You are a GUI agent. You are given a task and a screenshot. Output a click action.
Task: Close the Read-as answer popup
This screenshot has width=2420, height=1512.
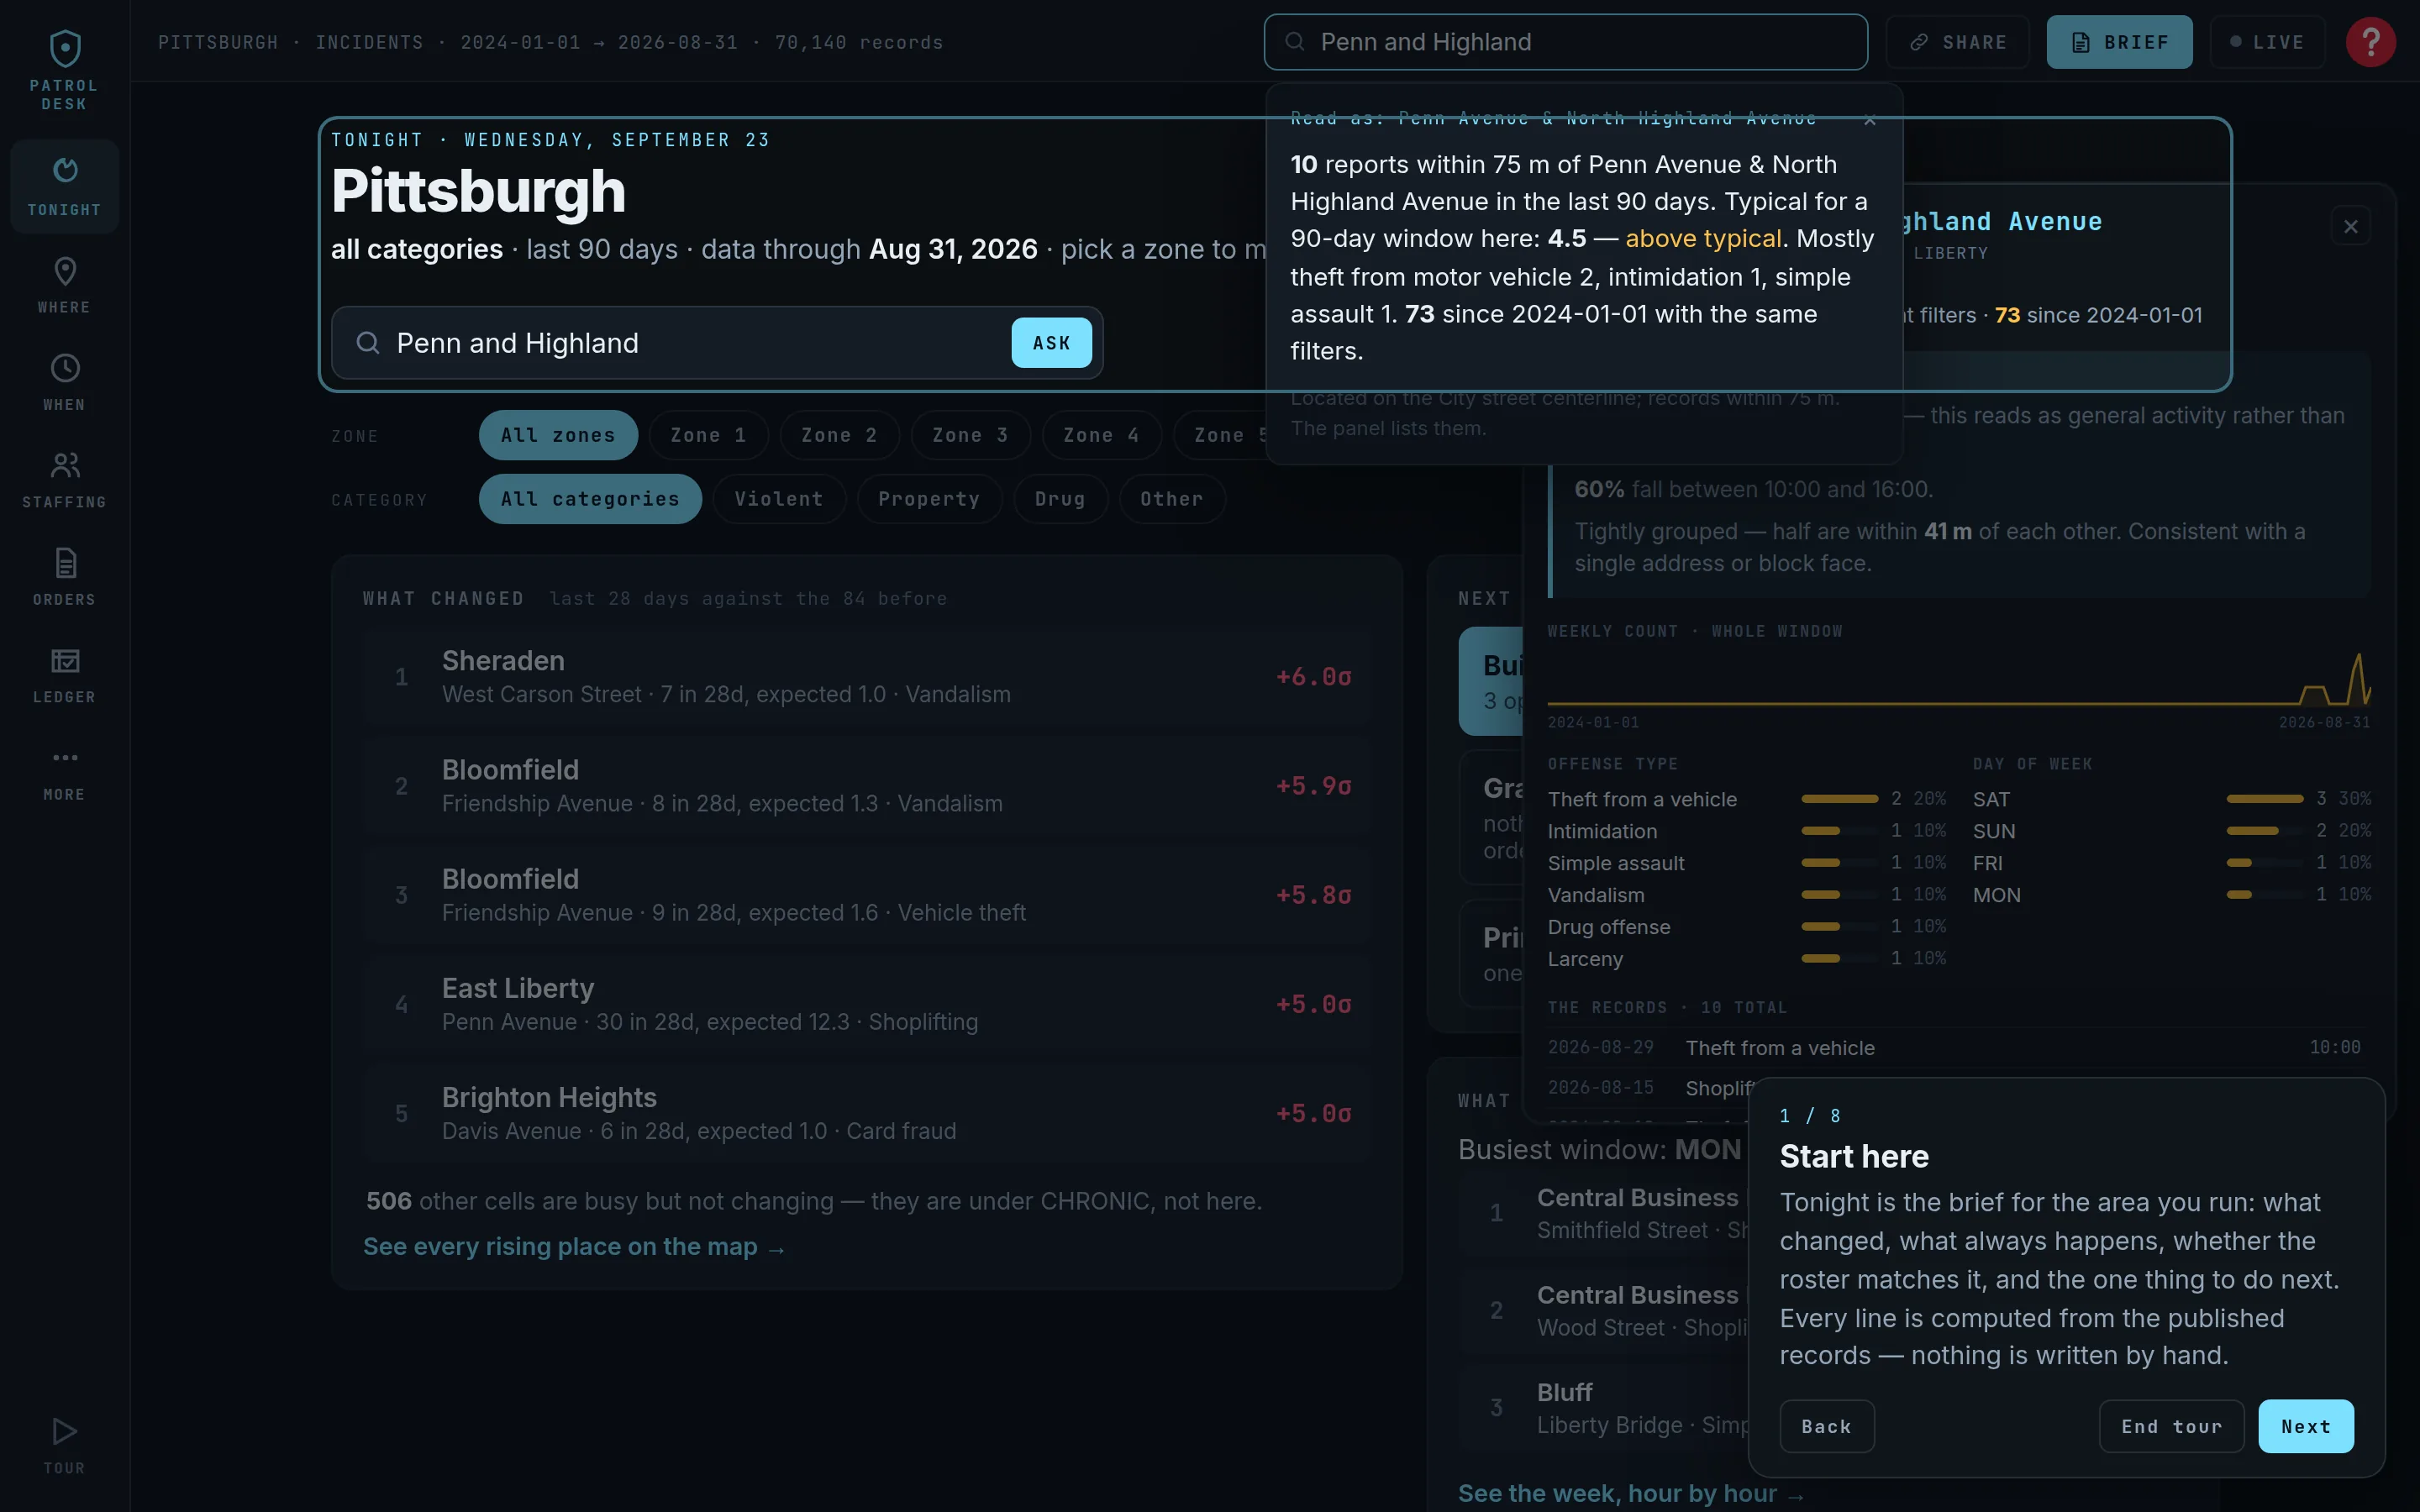point(1869,120)
